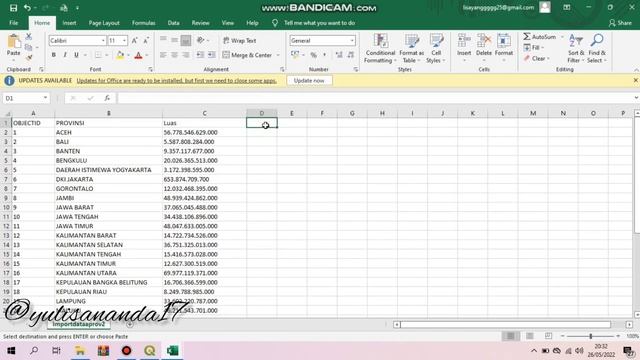Viewport: 640px width, 360px height.
Task: Open the General number format dropdown
Action: [352, 40]
